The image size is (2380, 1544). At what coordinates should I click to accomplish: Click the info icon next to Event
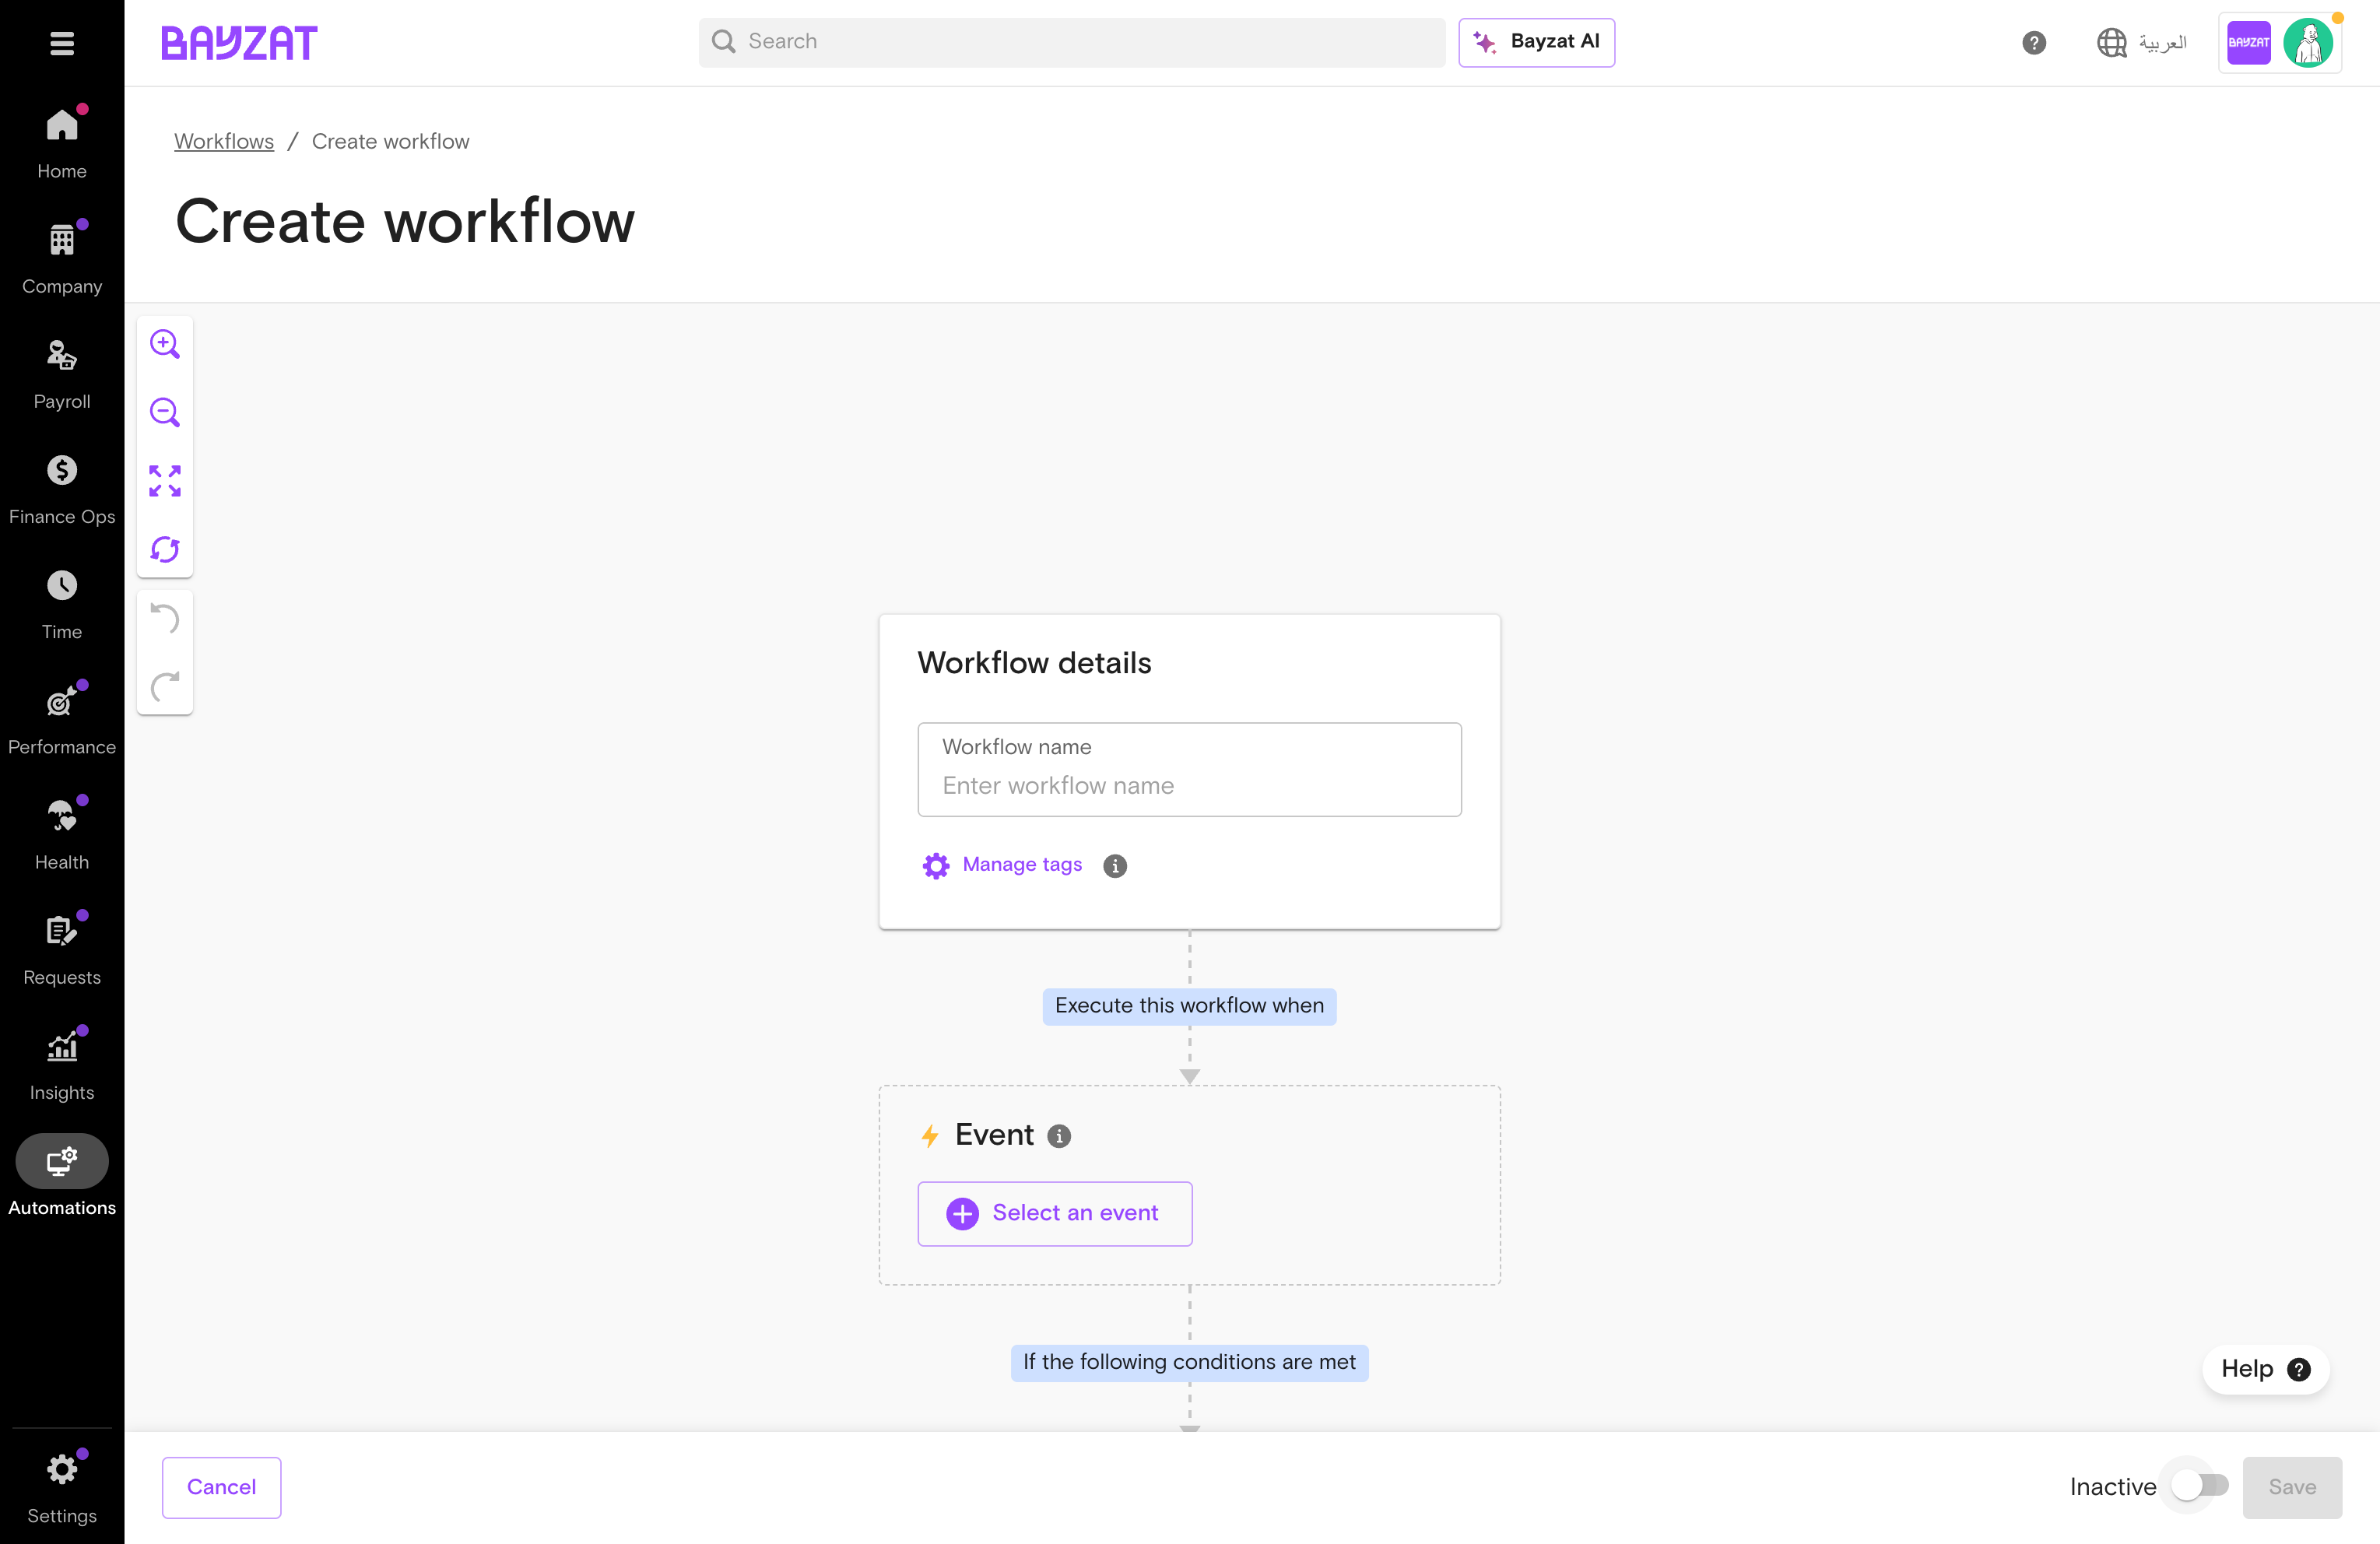click(1058, 1136)
